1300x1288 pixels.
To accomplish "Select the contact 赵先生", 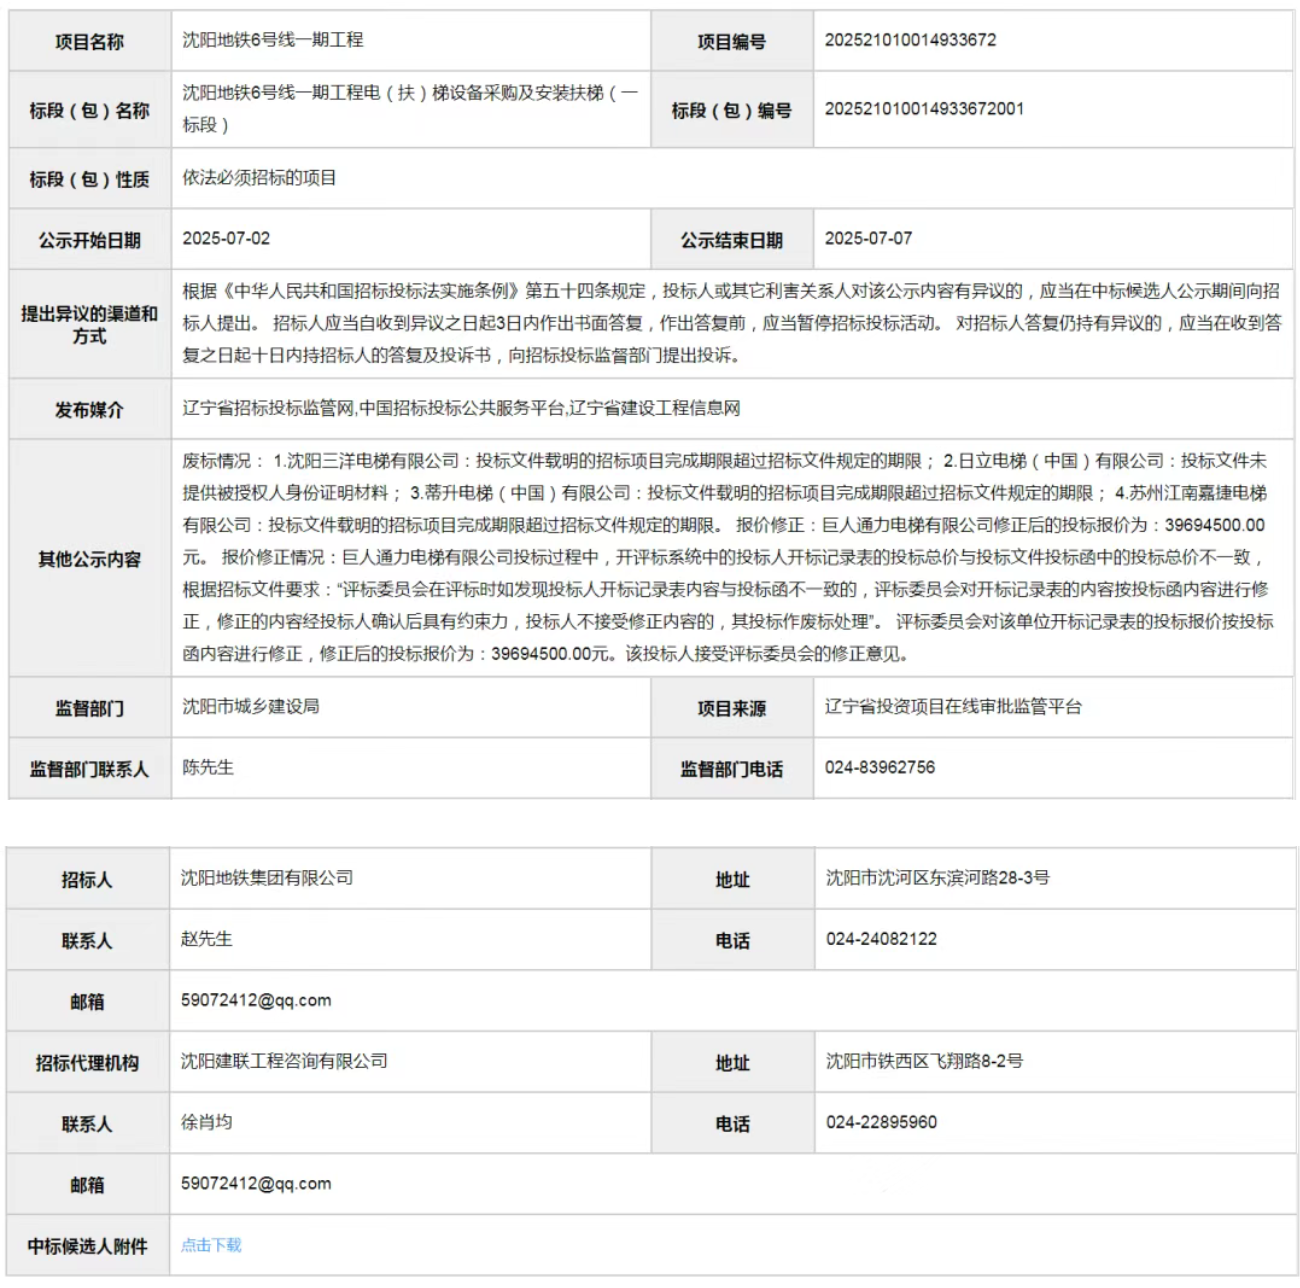I will pyautogui.click(x=207, y=939).
